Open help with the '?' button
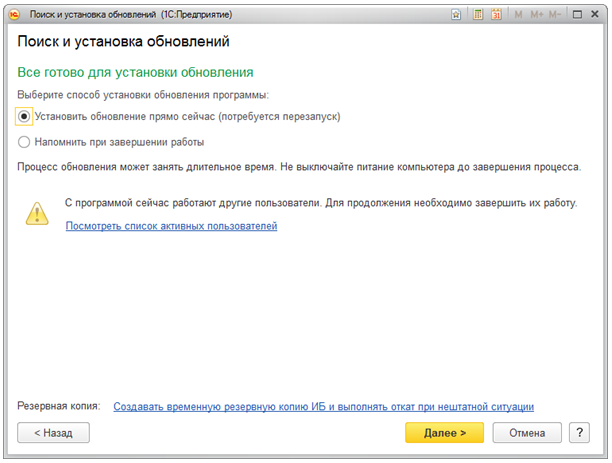 578,433
